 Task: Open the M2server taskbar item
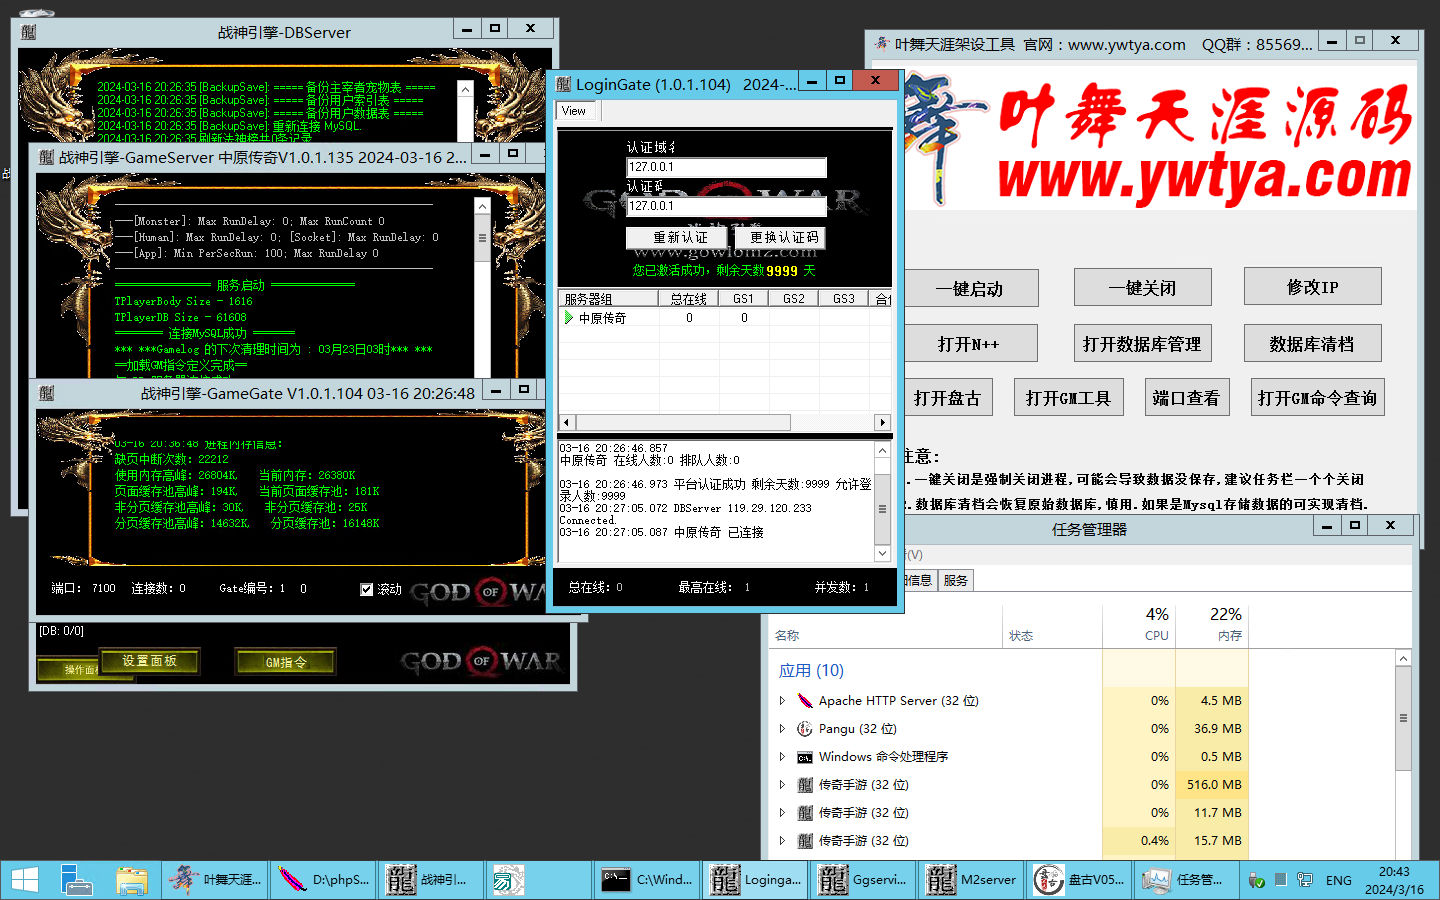971,880
